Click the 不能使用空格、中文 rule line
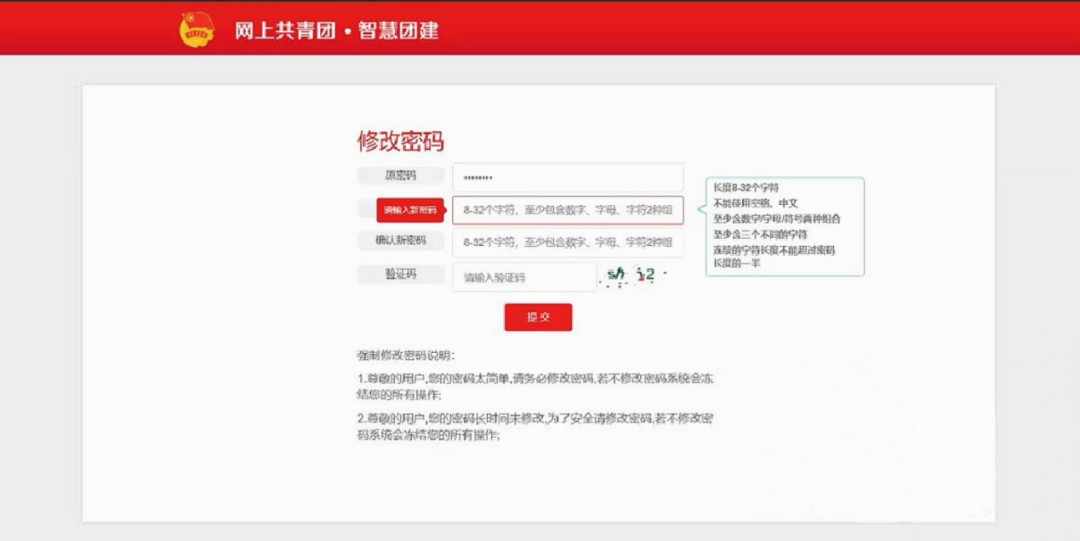1080x541 pixels. coord(755,203)
